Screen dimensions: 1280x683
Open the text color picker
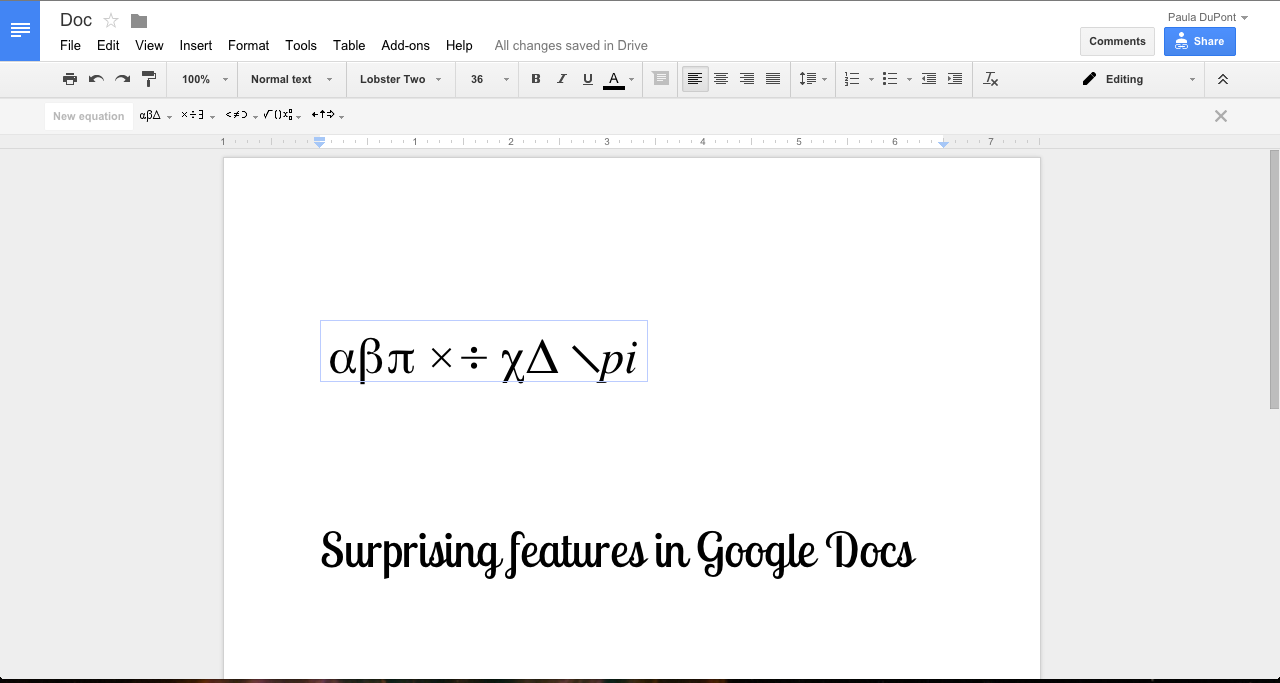[619, 79]
